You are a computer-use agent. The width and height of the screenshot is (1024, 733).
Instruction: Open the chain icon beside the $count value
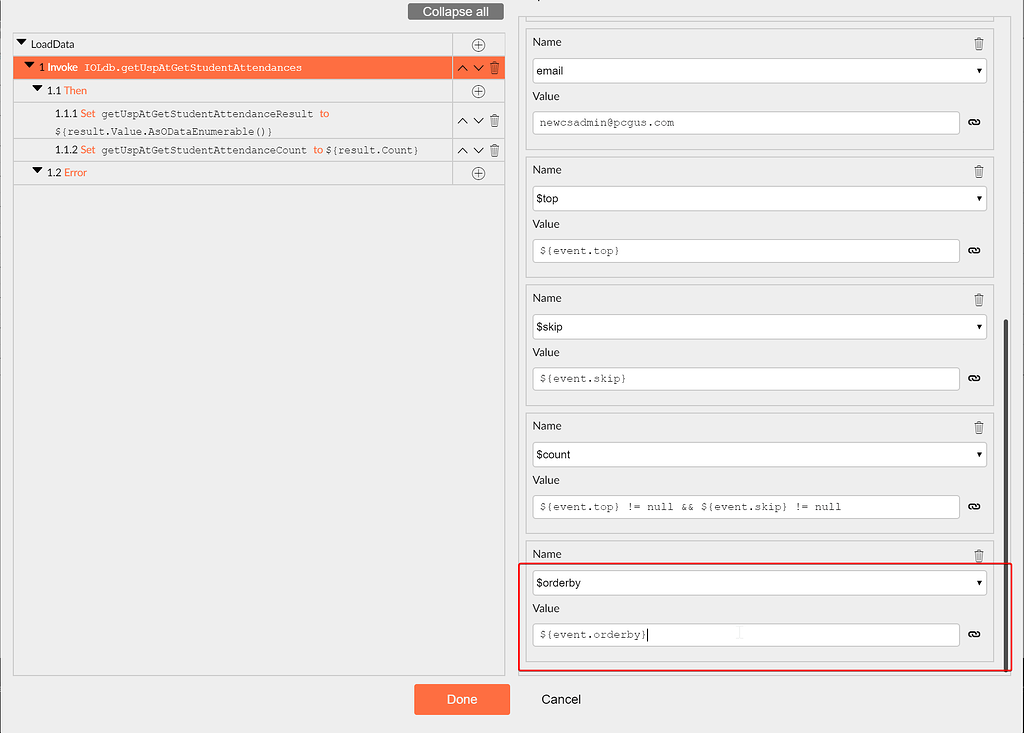click(x=973, y=506)
